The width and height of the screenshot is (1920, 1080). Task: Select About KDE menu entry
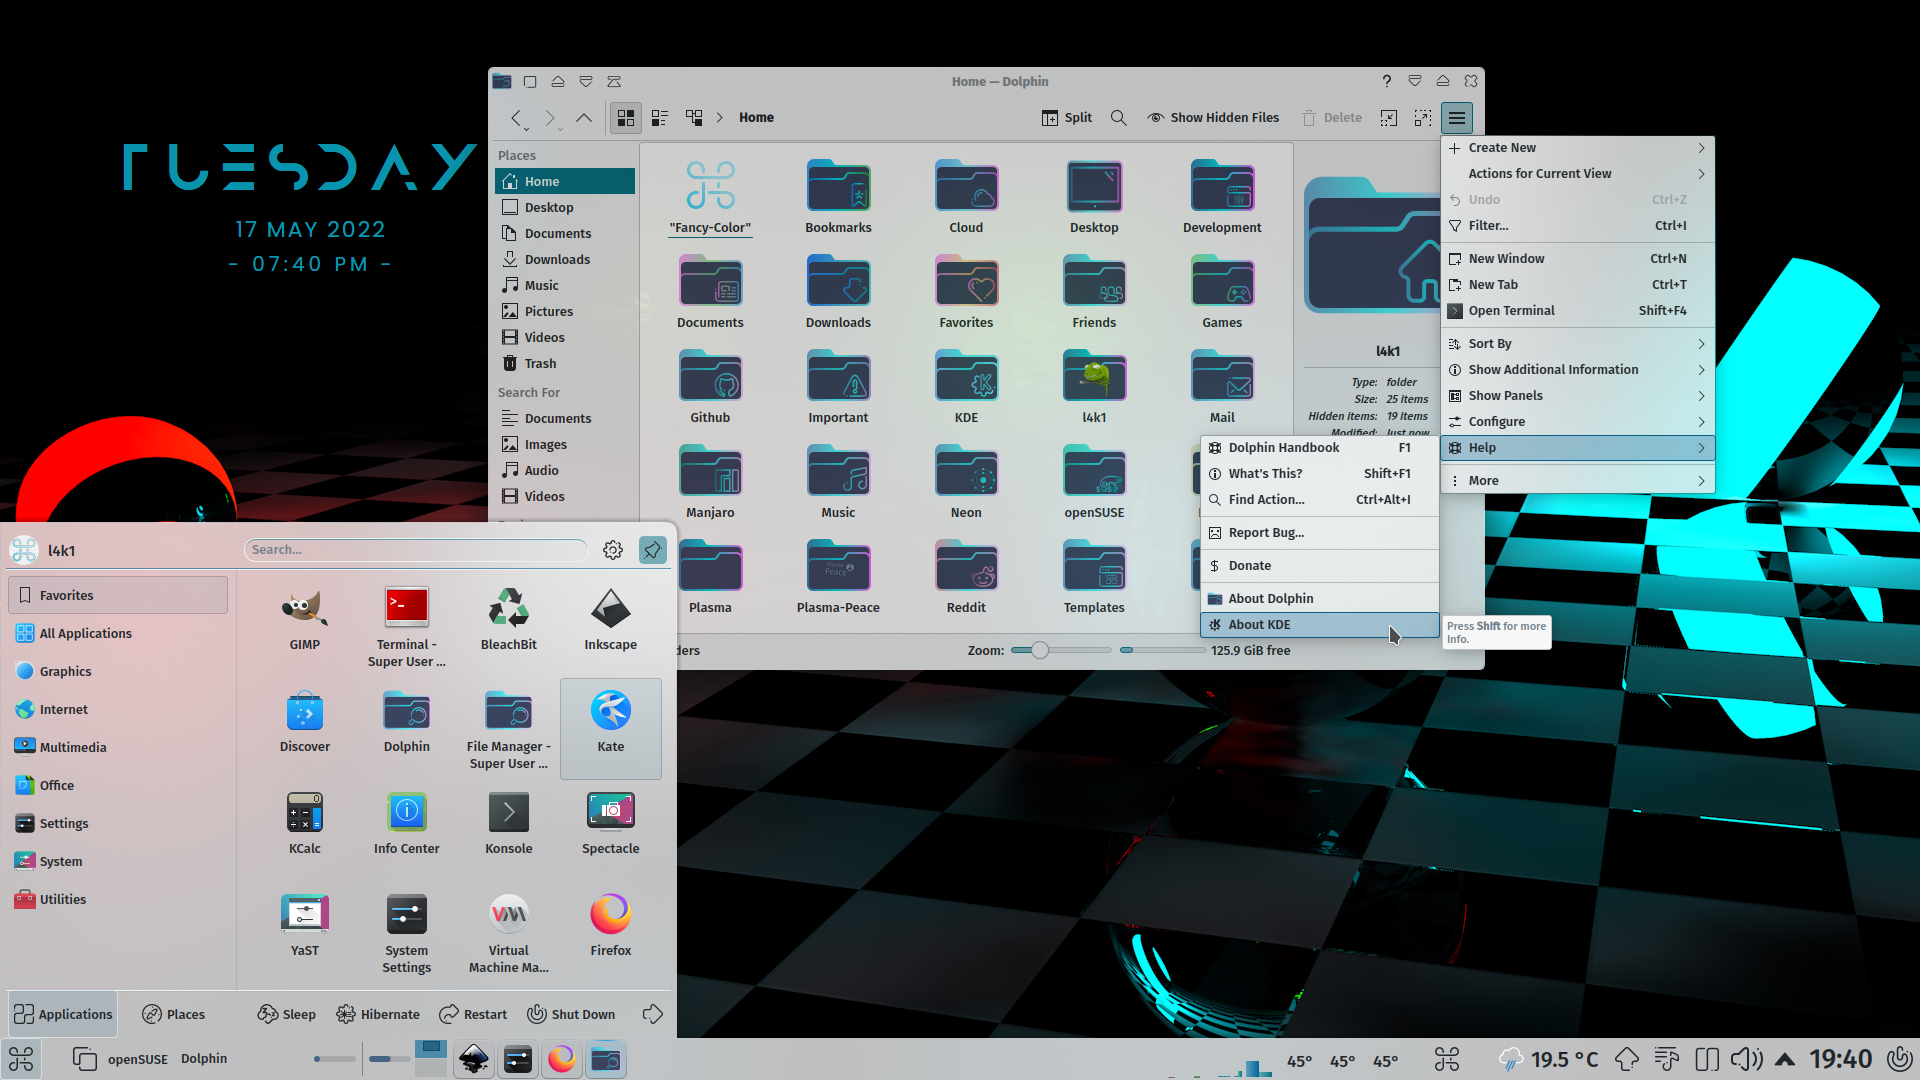(1320, 625)
